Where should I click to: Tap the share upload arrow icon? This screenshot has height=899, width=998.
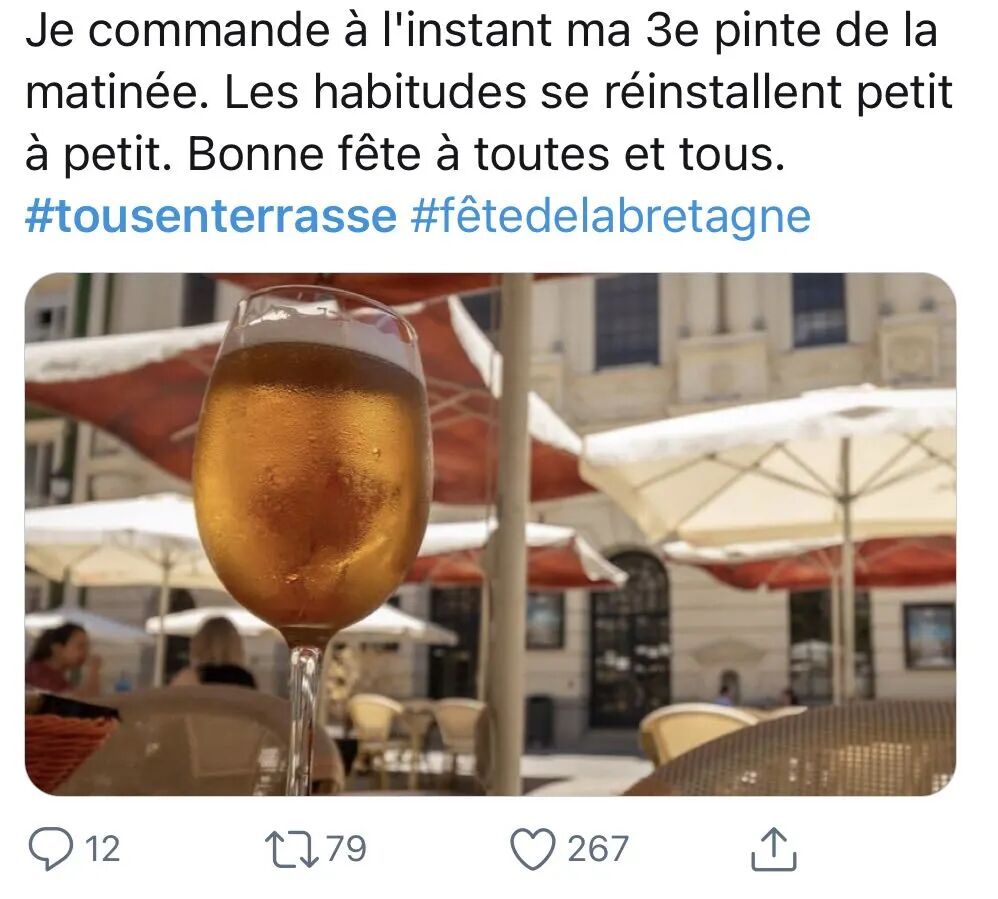[x=774, y=849]
